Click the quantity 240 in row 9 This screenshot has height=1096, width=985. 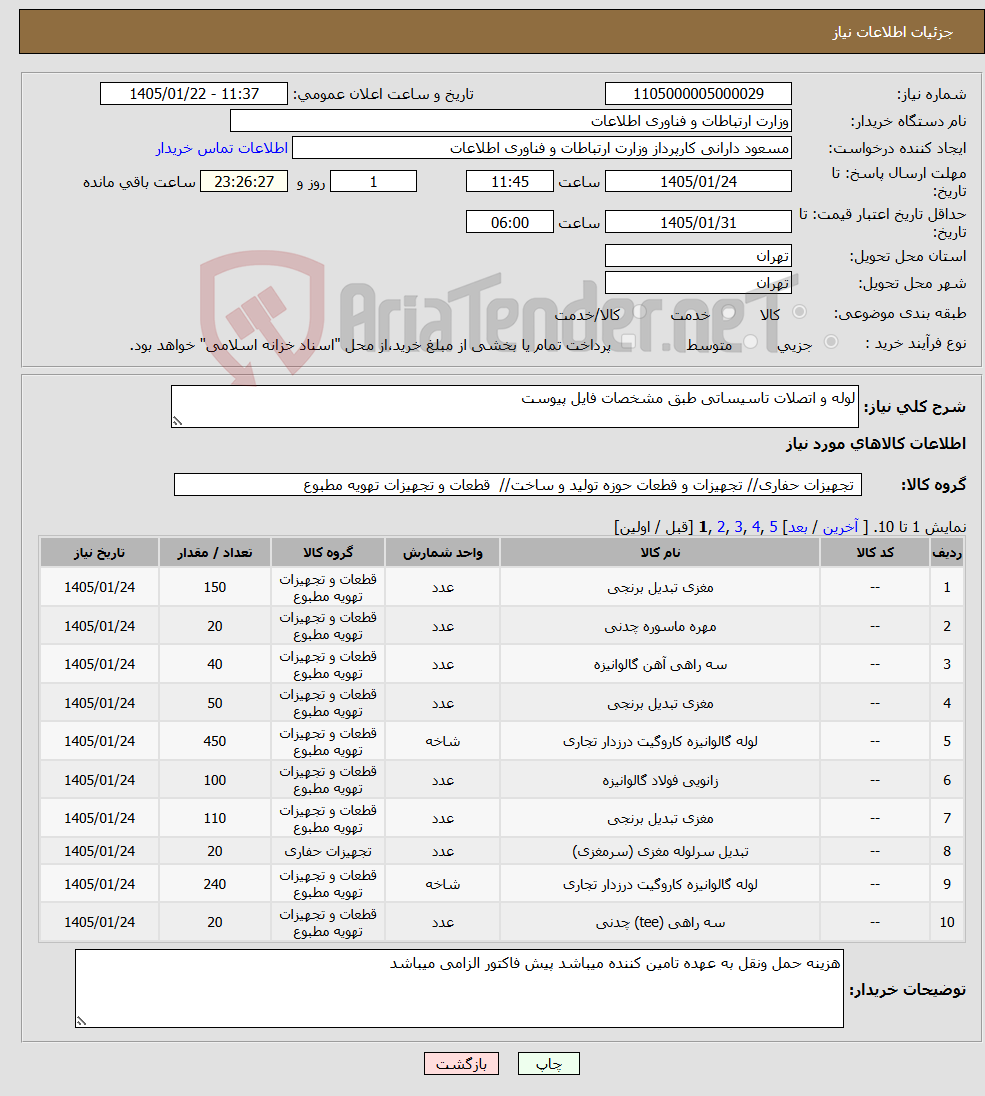pos(215,884)
